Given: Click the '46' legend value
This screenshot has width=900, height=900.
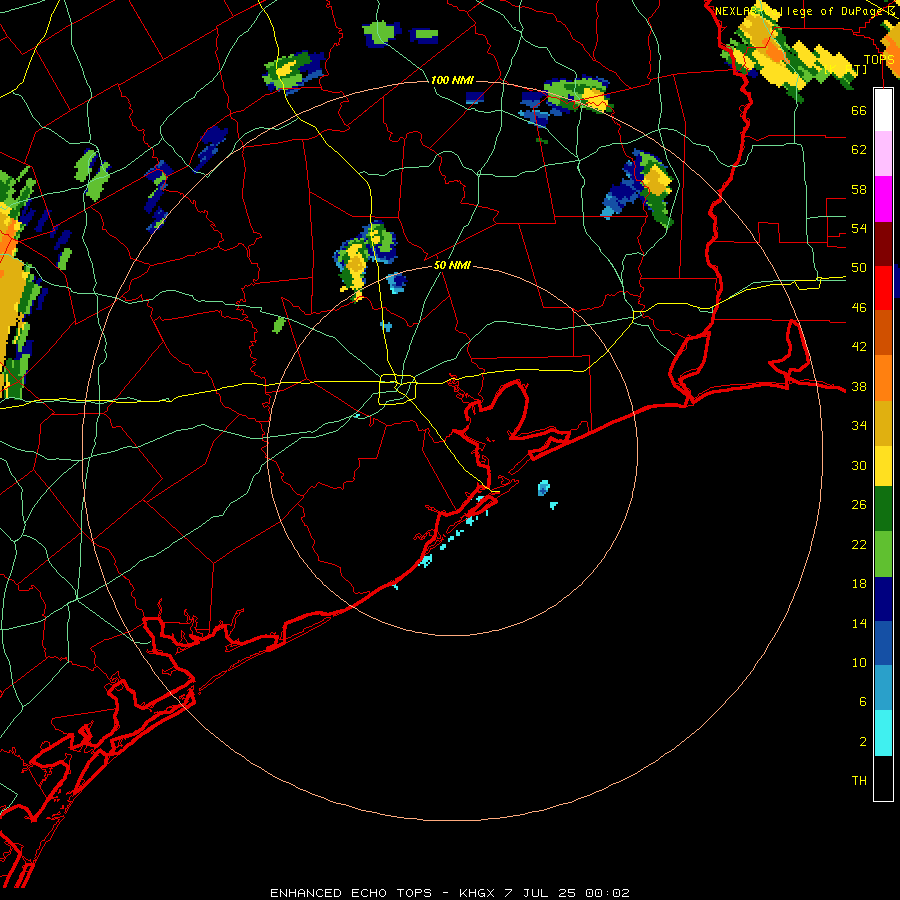Looking at the screenshot, I should [859, 308].
